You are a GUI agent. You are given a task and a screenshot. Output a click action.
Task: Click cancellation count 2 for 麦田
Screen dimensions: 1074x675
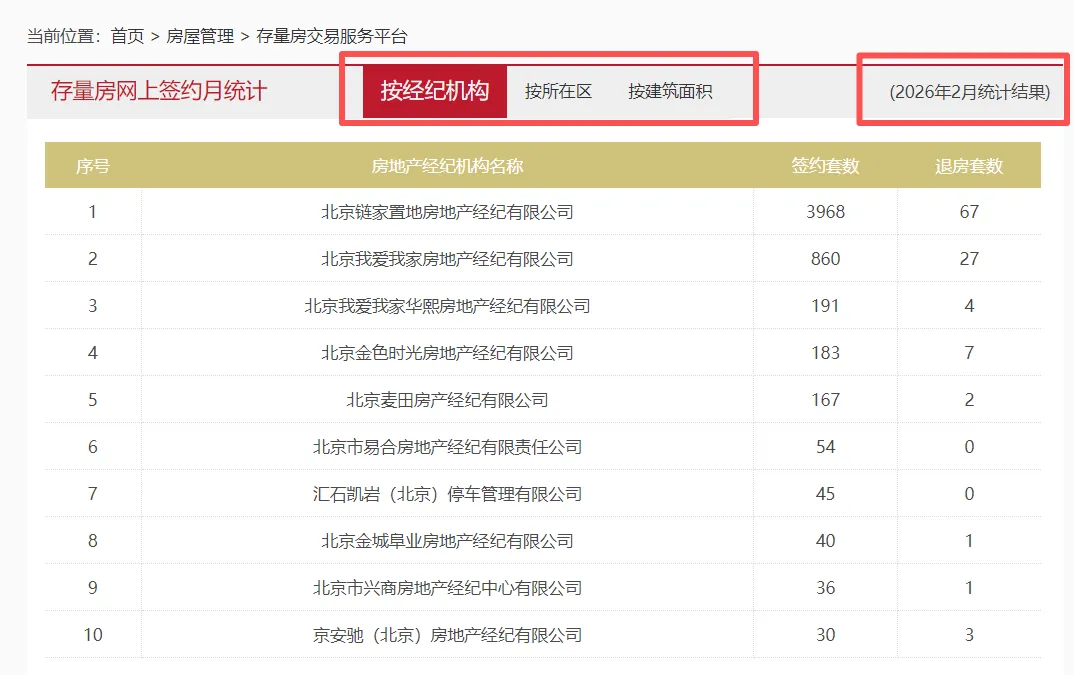[969, 400]
